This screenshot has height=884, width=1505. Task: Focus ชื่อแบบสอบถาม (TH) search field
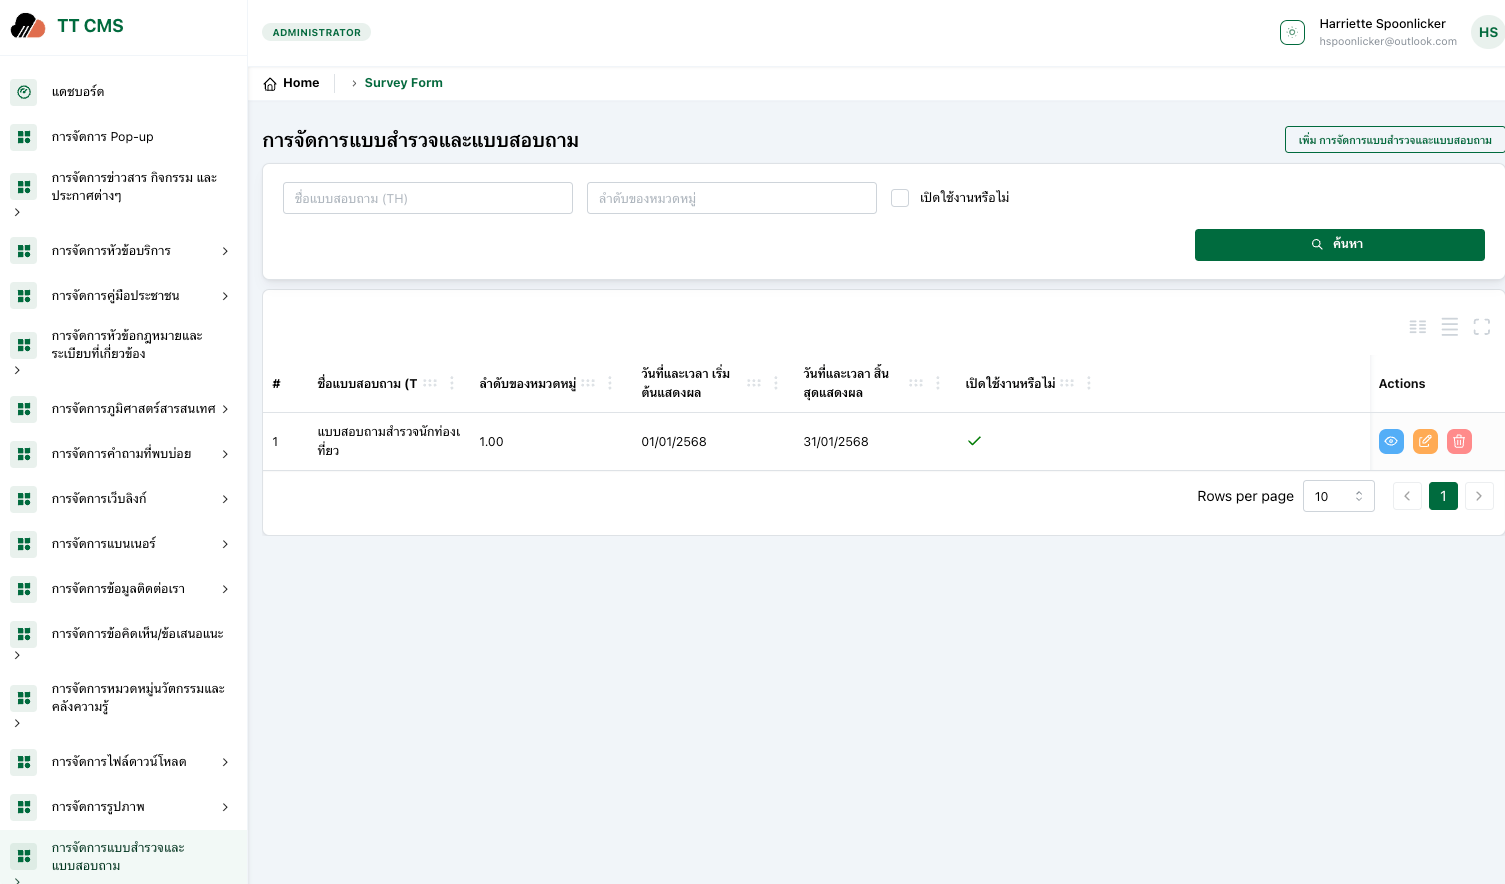pos(428,198)
